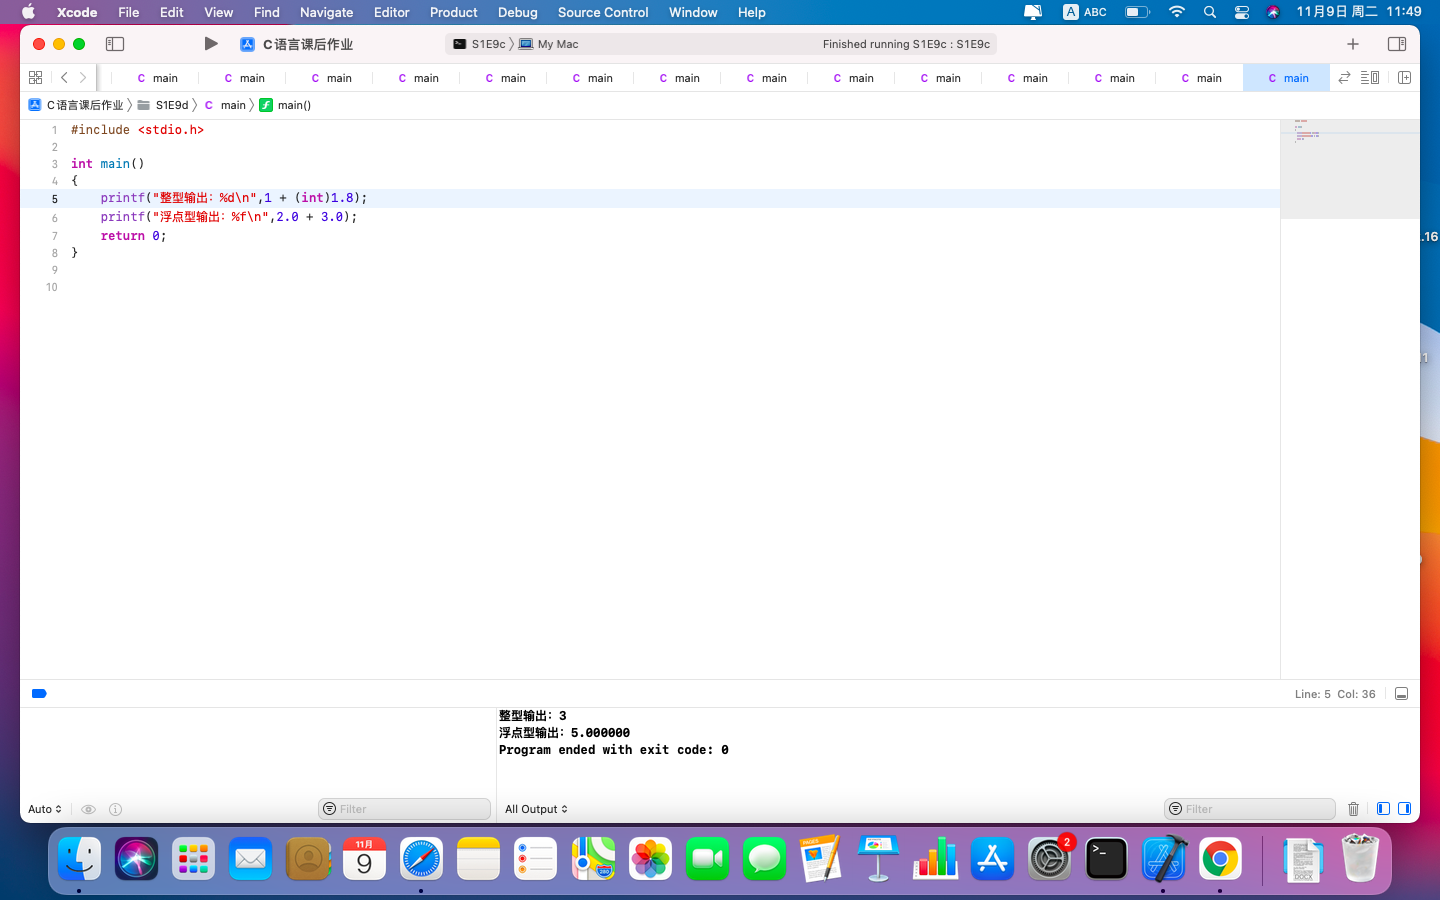Toggle the navigator sidebar panel

pyautogui.click(x=115, y=44)
